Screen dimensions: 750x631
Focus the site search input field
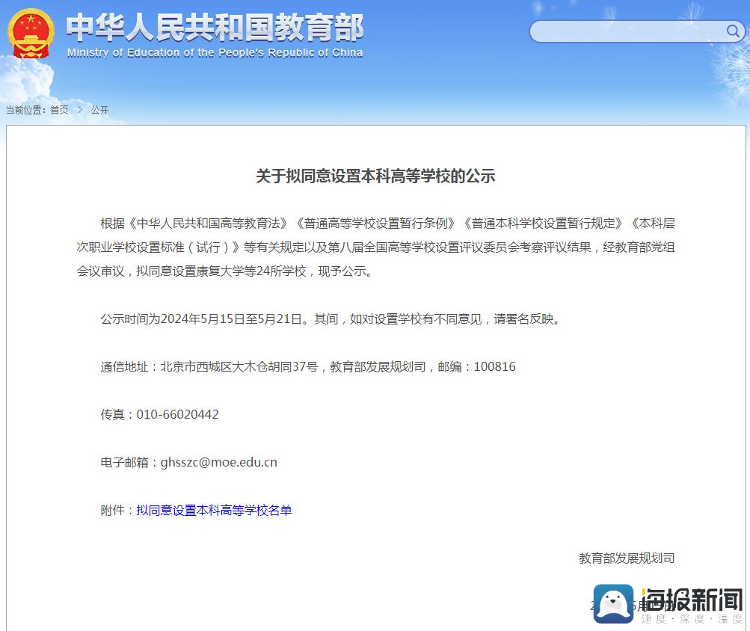click(x=637, y=32)
